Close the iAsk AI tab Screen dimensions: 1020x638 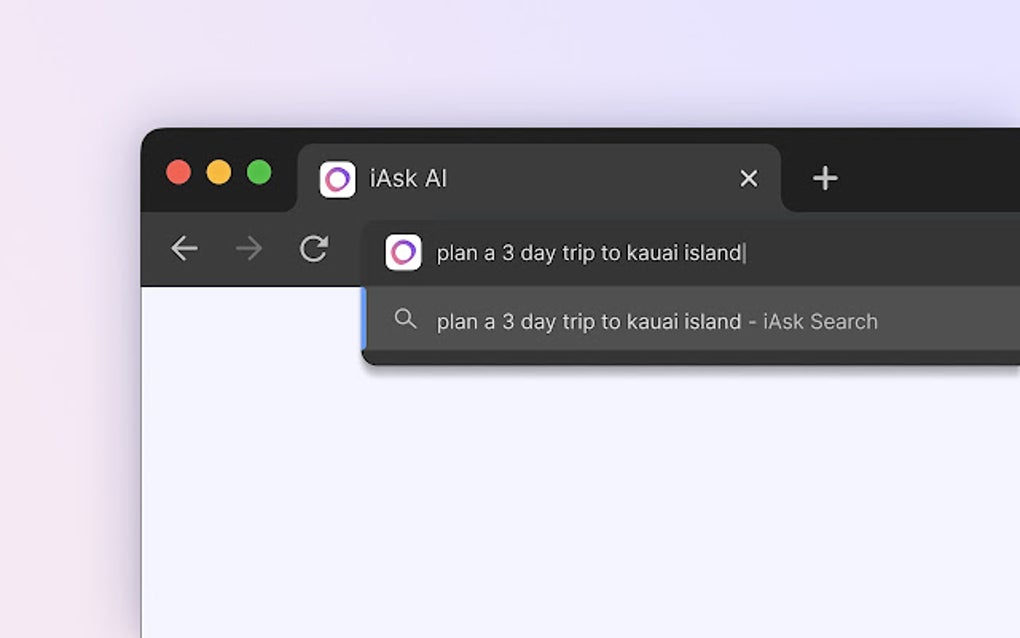(x=748, y=178)
